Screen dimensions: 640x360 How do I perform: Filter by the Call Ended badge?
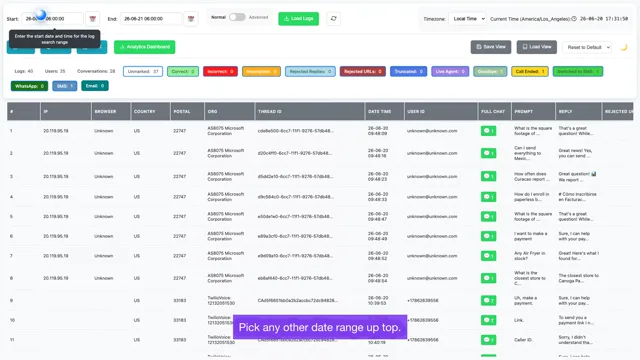click(530, 71)
